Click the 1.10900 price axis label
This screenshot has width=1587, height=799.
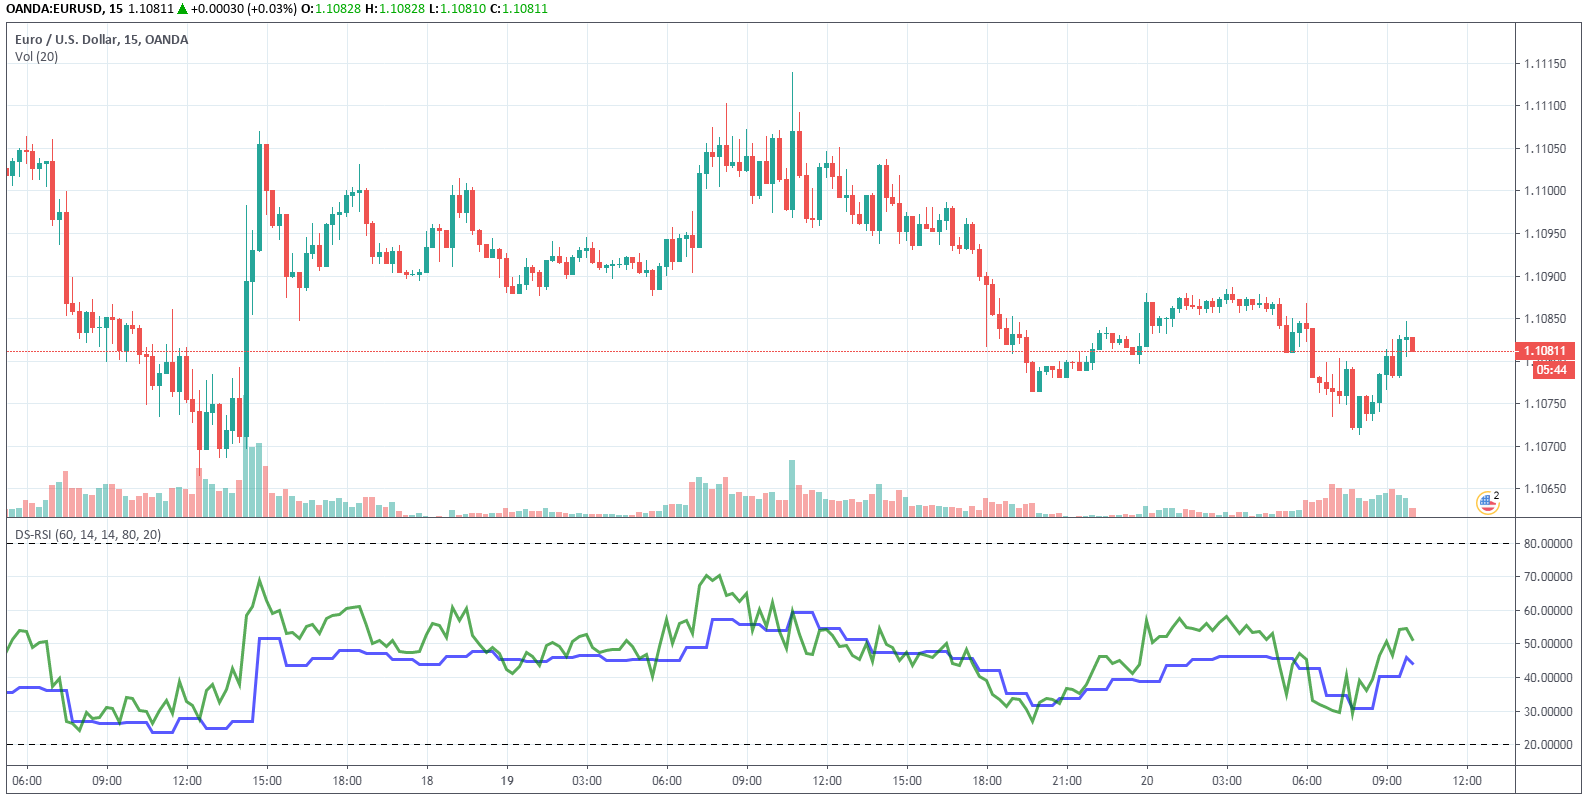tap(1545, 277)
